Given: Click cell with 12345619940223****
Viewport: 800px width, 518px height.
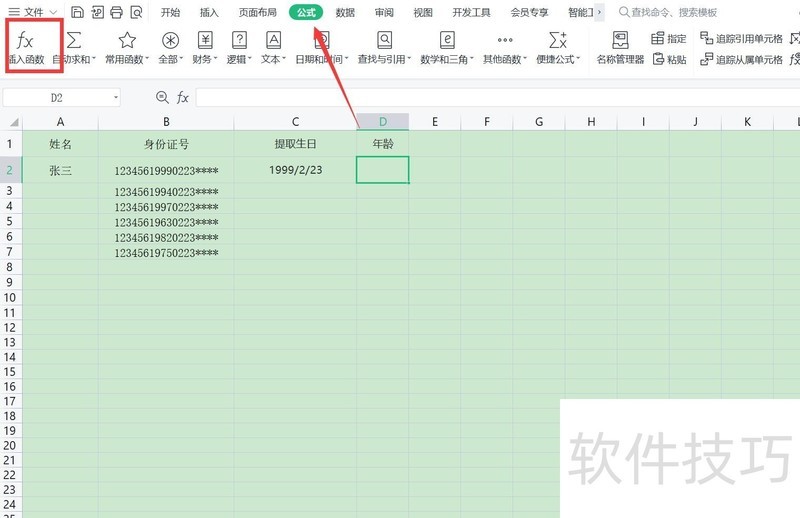Looking at the screenshot, I should click(166, 191).
